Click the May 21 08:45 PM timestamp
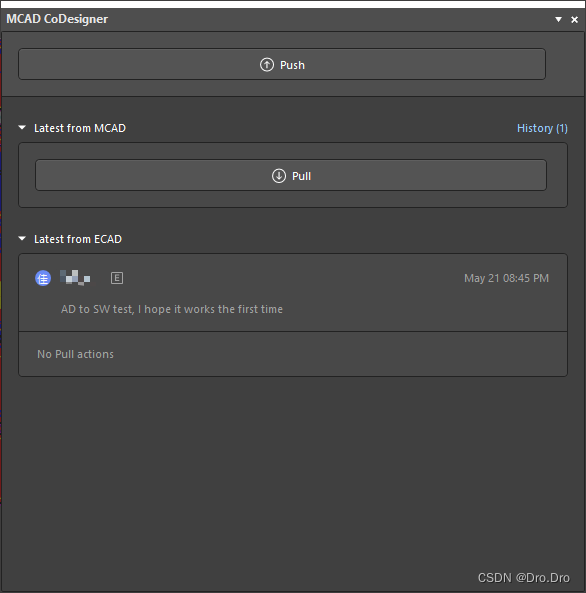The width and height of the screenshot is (586, 593). (506, 278)
